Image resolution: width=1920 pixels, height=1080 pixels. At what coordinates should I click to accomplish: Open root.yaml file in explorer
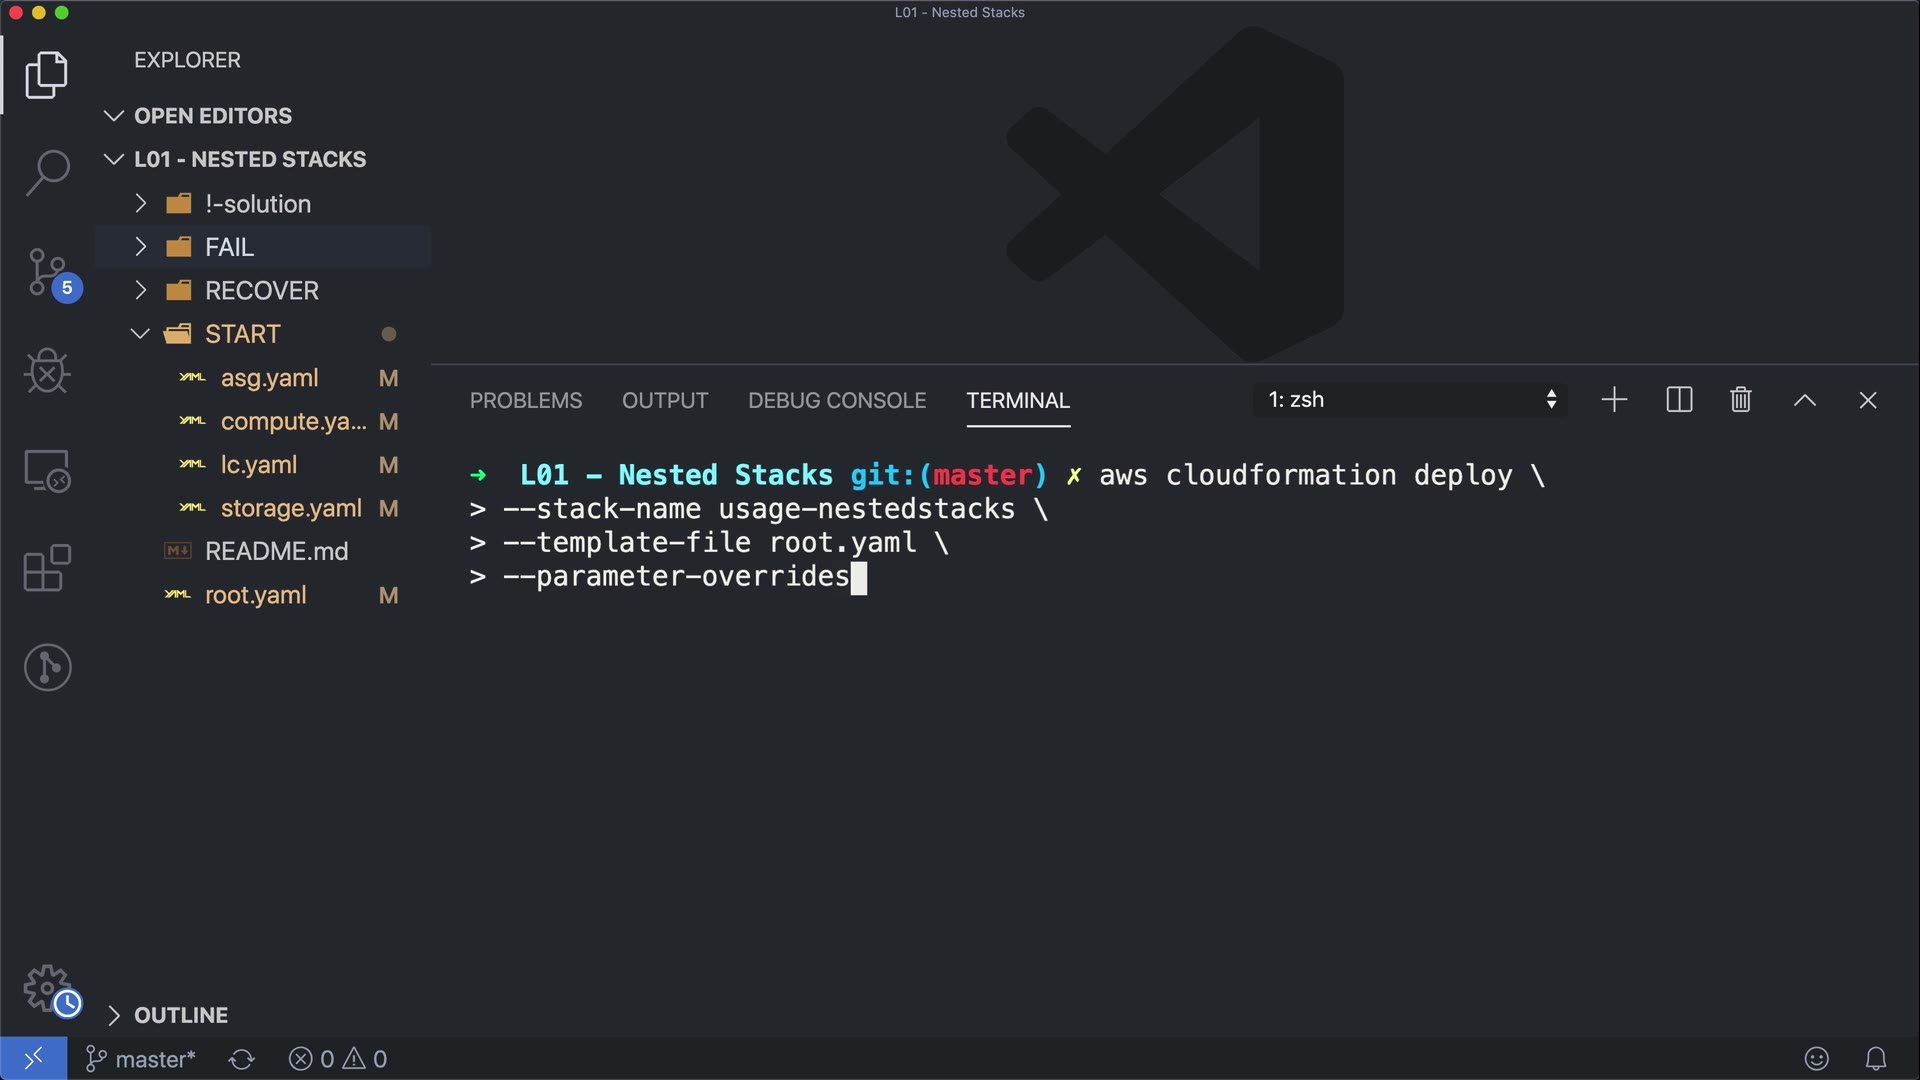(x=255, y=595)
